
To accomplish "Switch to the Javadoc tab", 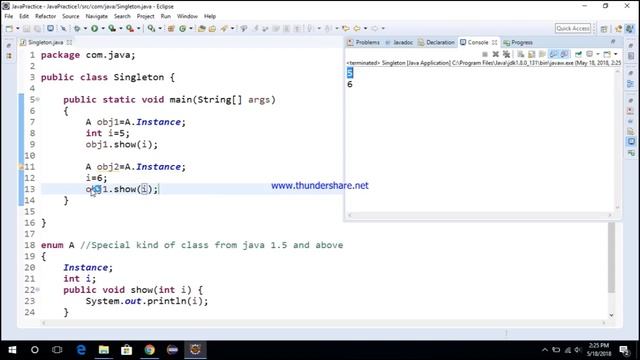I will coord(399,42).
